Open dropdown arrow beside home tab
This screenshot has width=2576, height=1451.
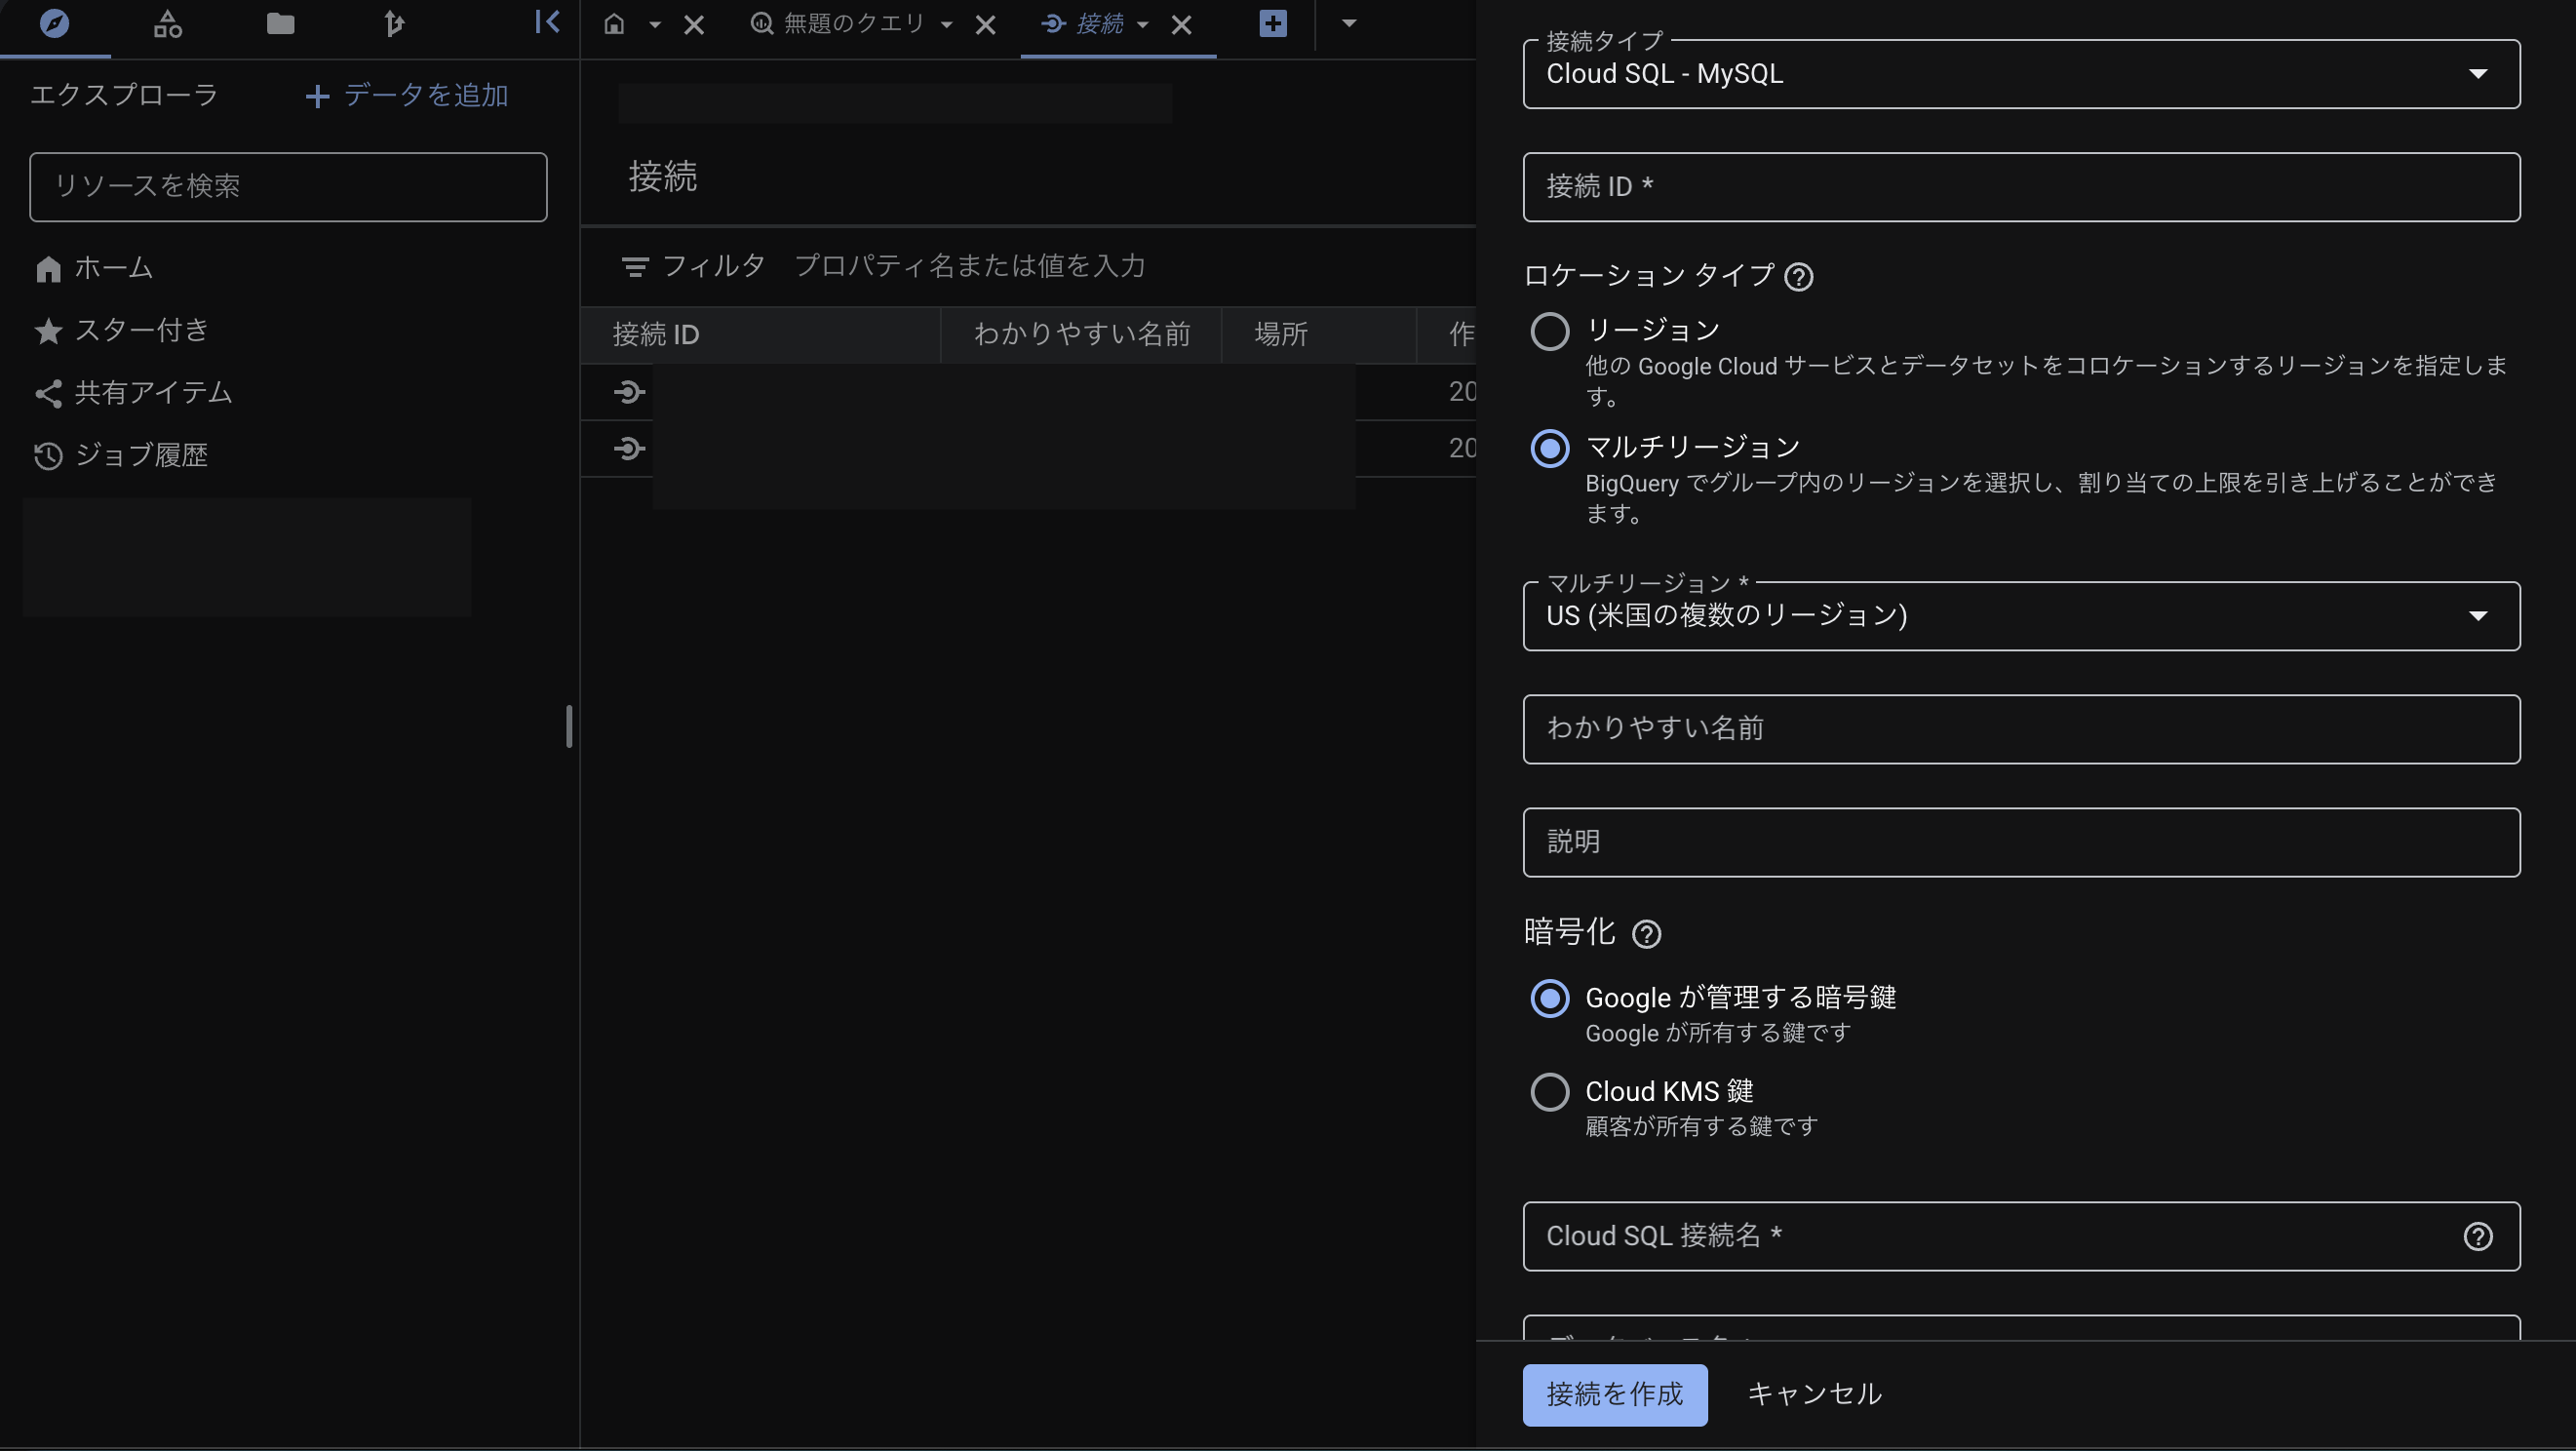click(x=654, y=25)
